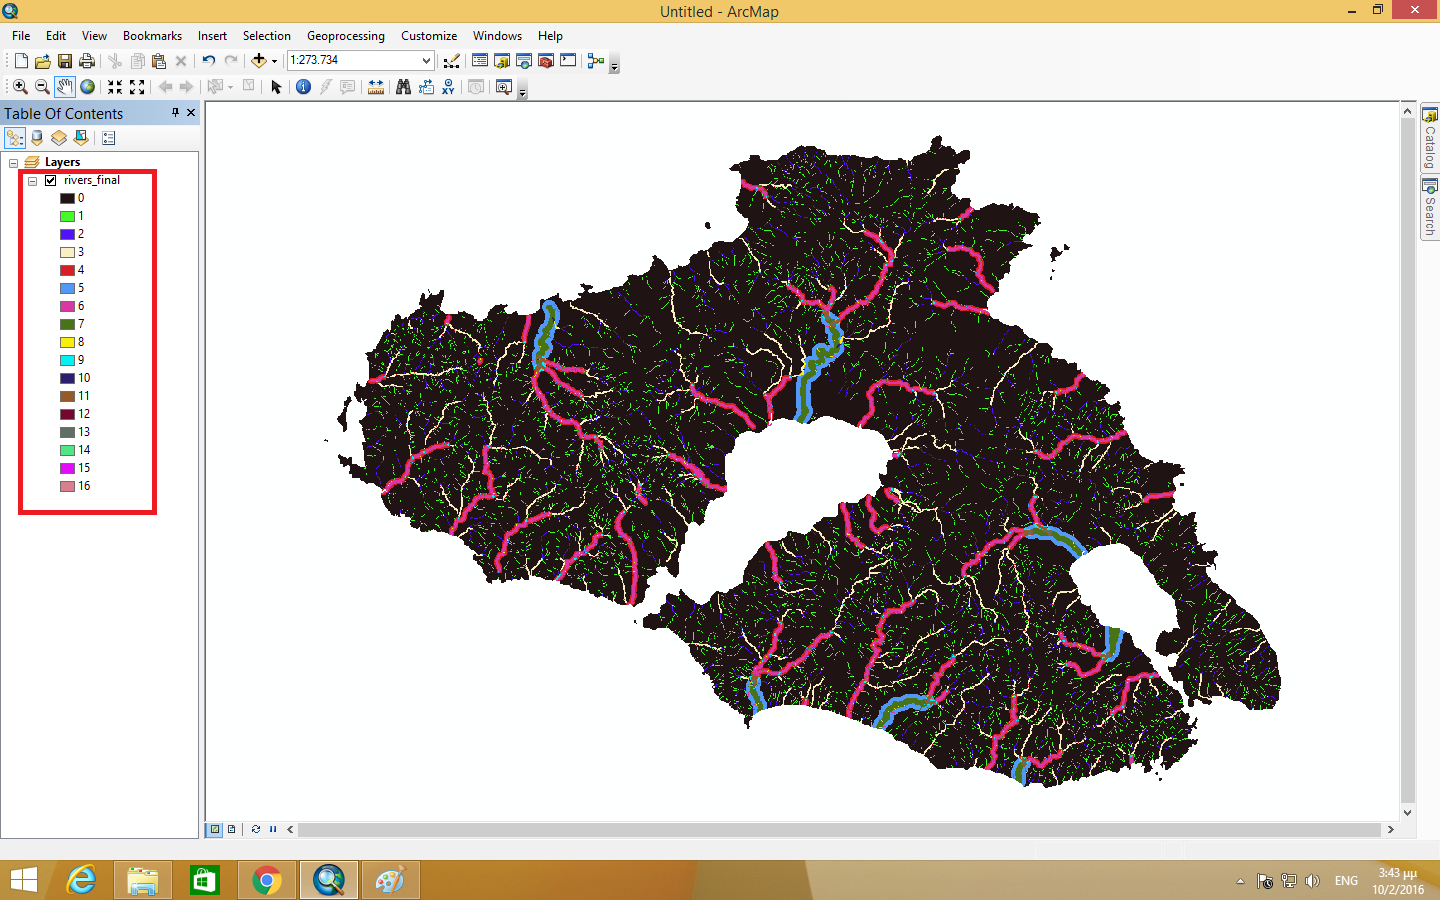Open the Insert menu
Screen dimensions: 1440x900
[x=212, y=36]
